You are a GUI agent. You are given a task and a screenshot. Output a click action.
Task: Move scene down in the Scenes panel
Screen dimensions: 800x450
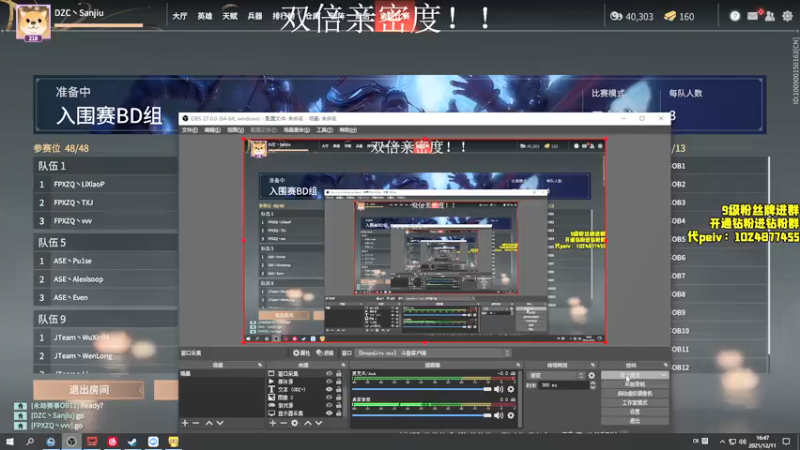pos(220,423)
